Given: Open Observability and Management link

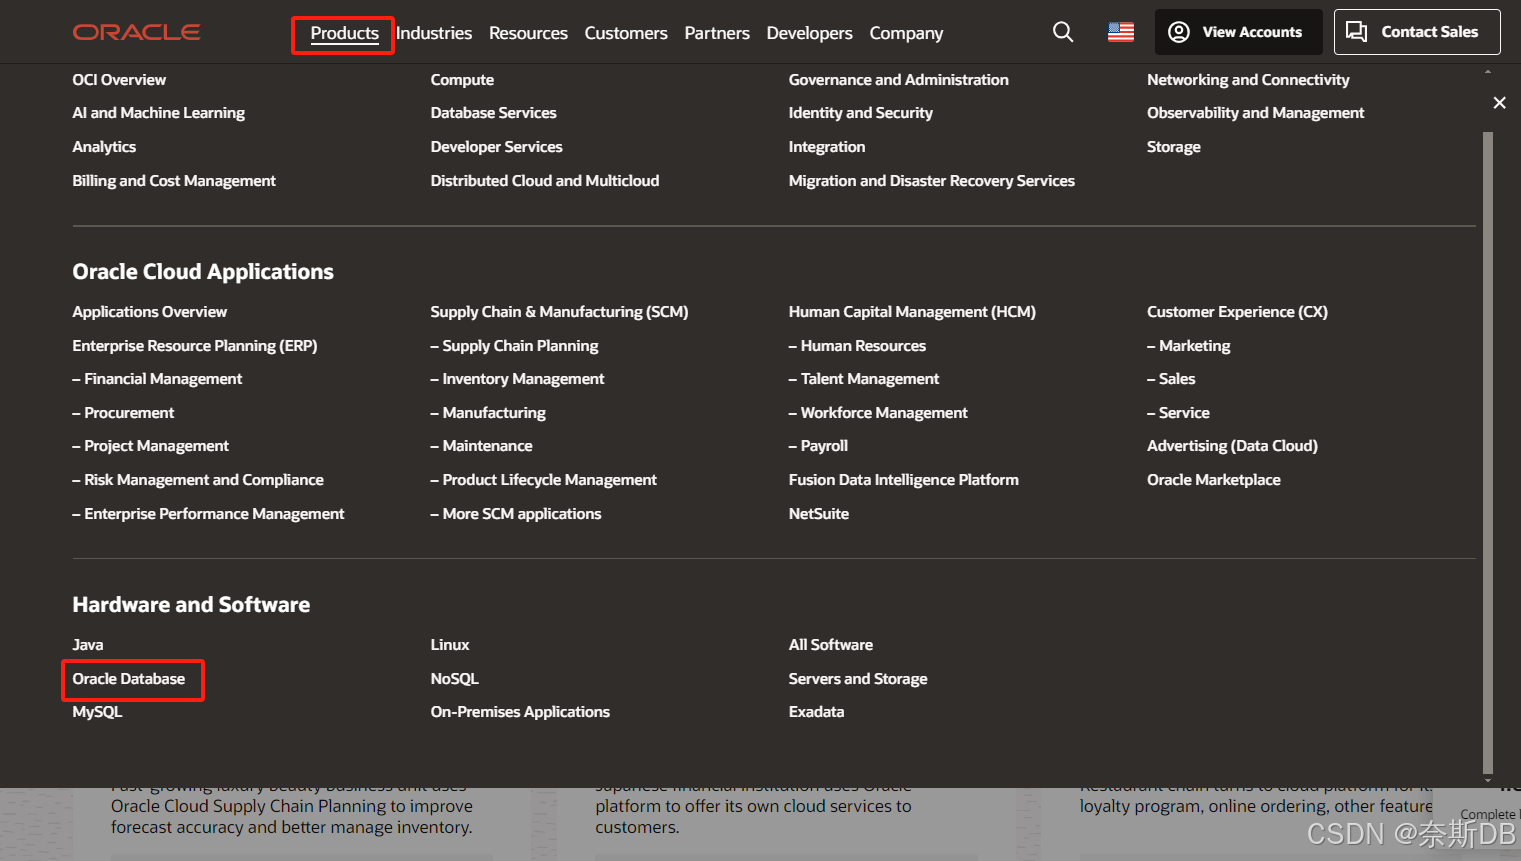Looking at the screenshot, I should pos(1255,113).
